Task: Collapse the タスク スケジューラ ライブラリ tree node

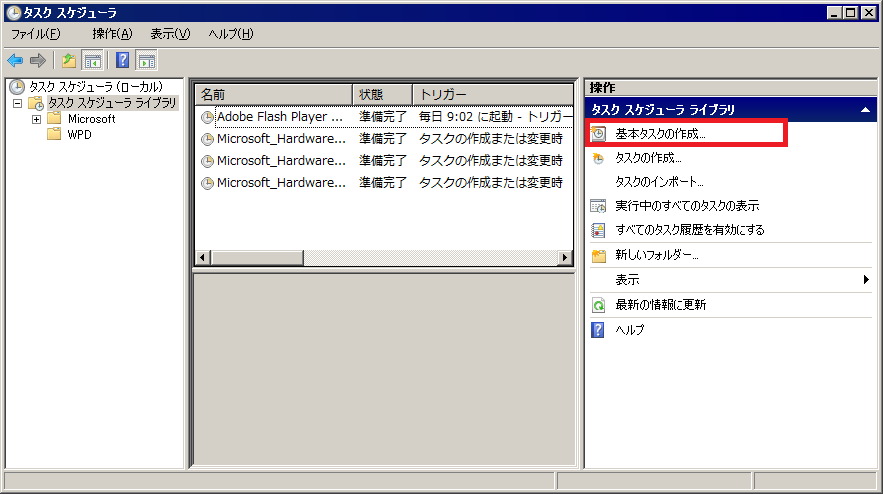Action: (18, 103)
